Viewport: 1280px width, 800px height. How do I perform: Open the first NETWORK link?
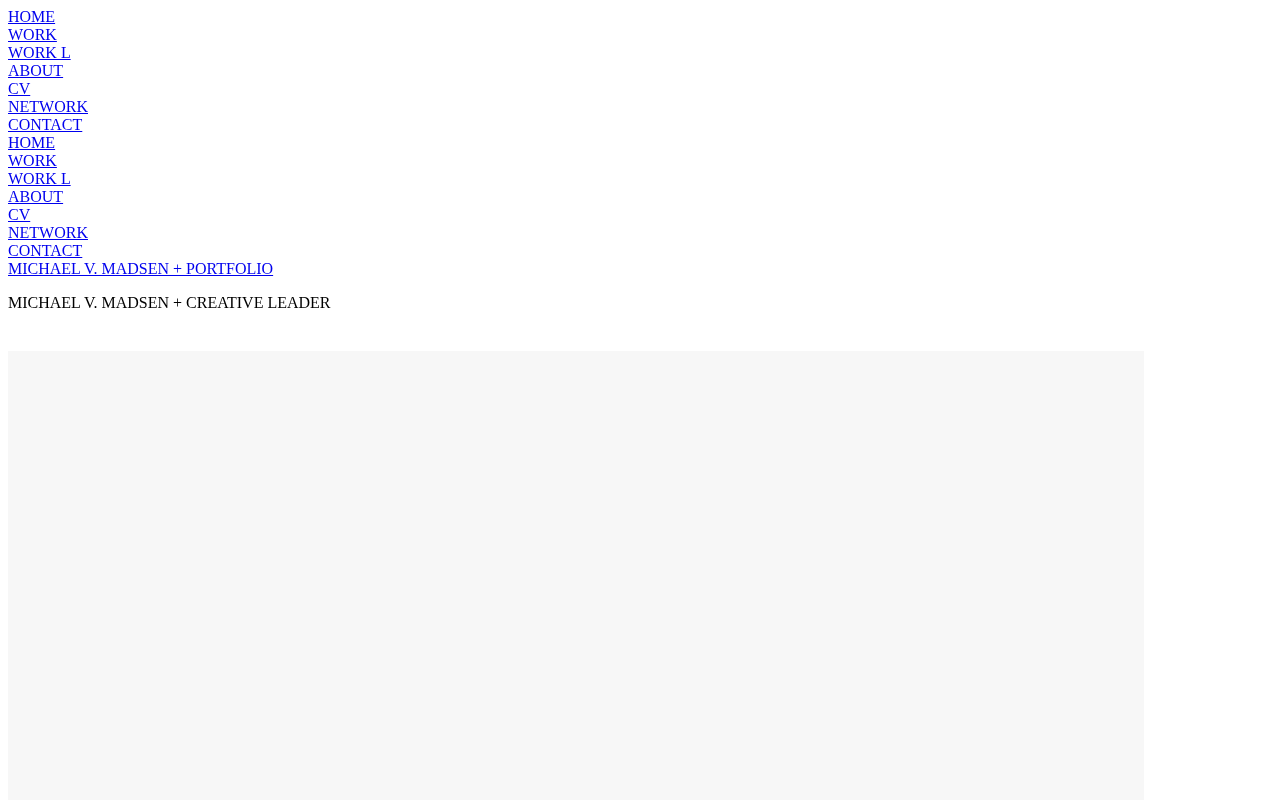[48, 107]
